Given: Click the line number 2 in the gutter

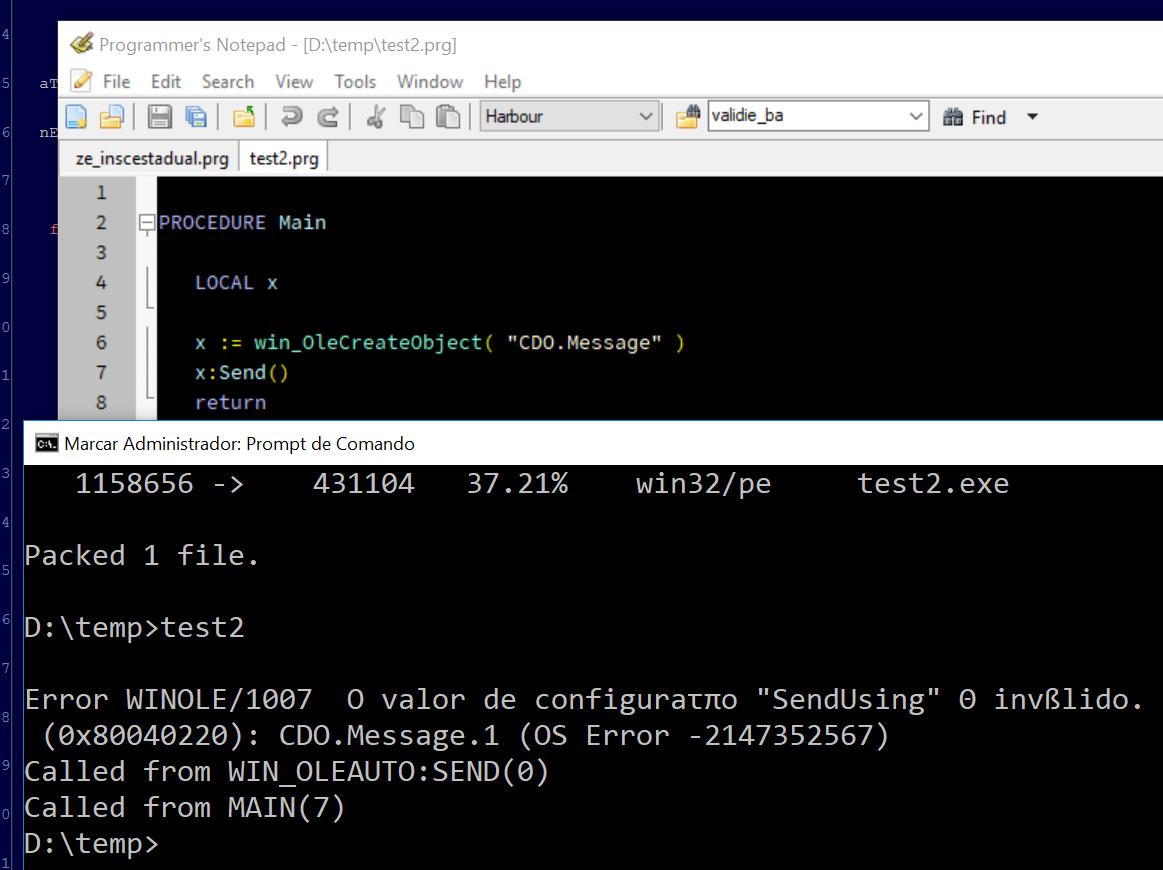Looking at the screenshot, I should pos(101,223).
